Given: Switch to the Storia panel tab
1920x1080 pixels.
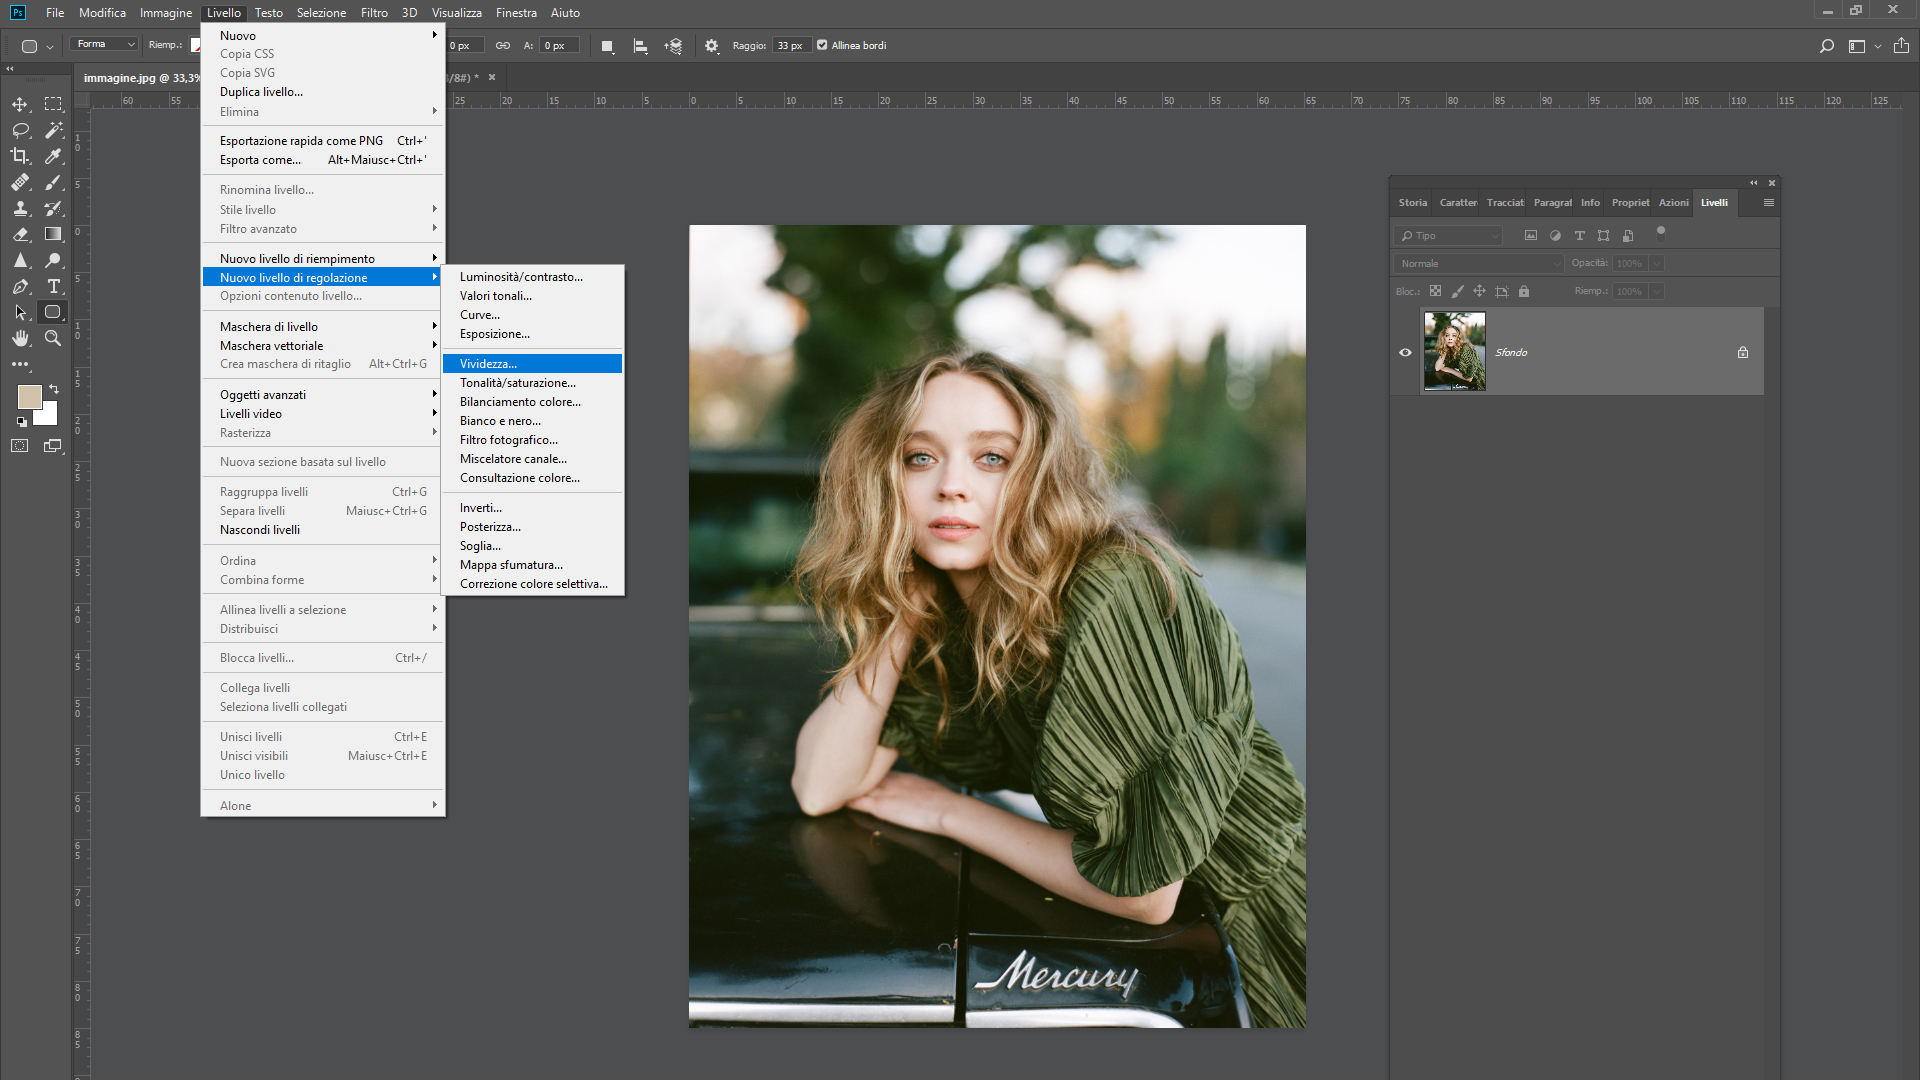Looking at the screenshot, I should [1412, 202].
